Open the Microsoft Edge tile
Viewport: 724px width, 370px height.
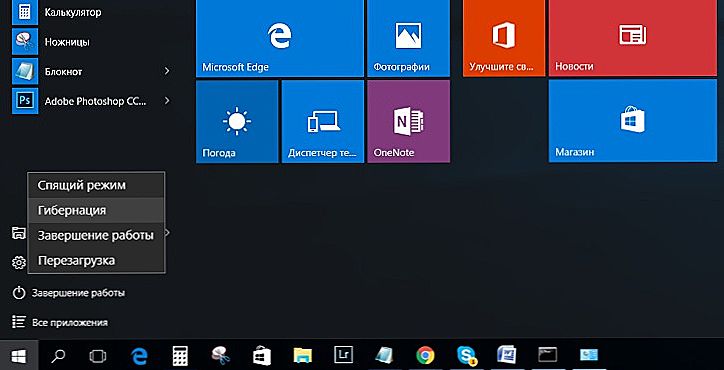(x=280, y=38)
